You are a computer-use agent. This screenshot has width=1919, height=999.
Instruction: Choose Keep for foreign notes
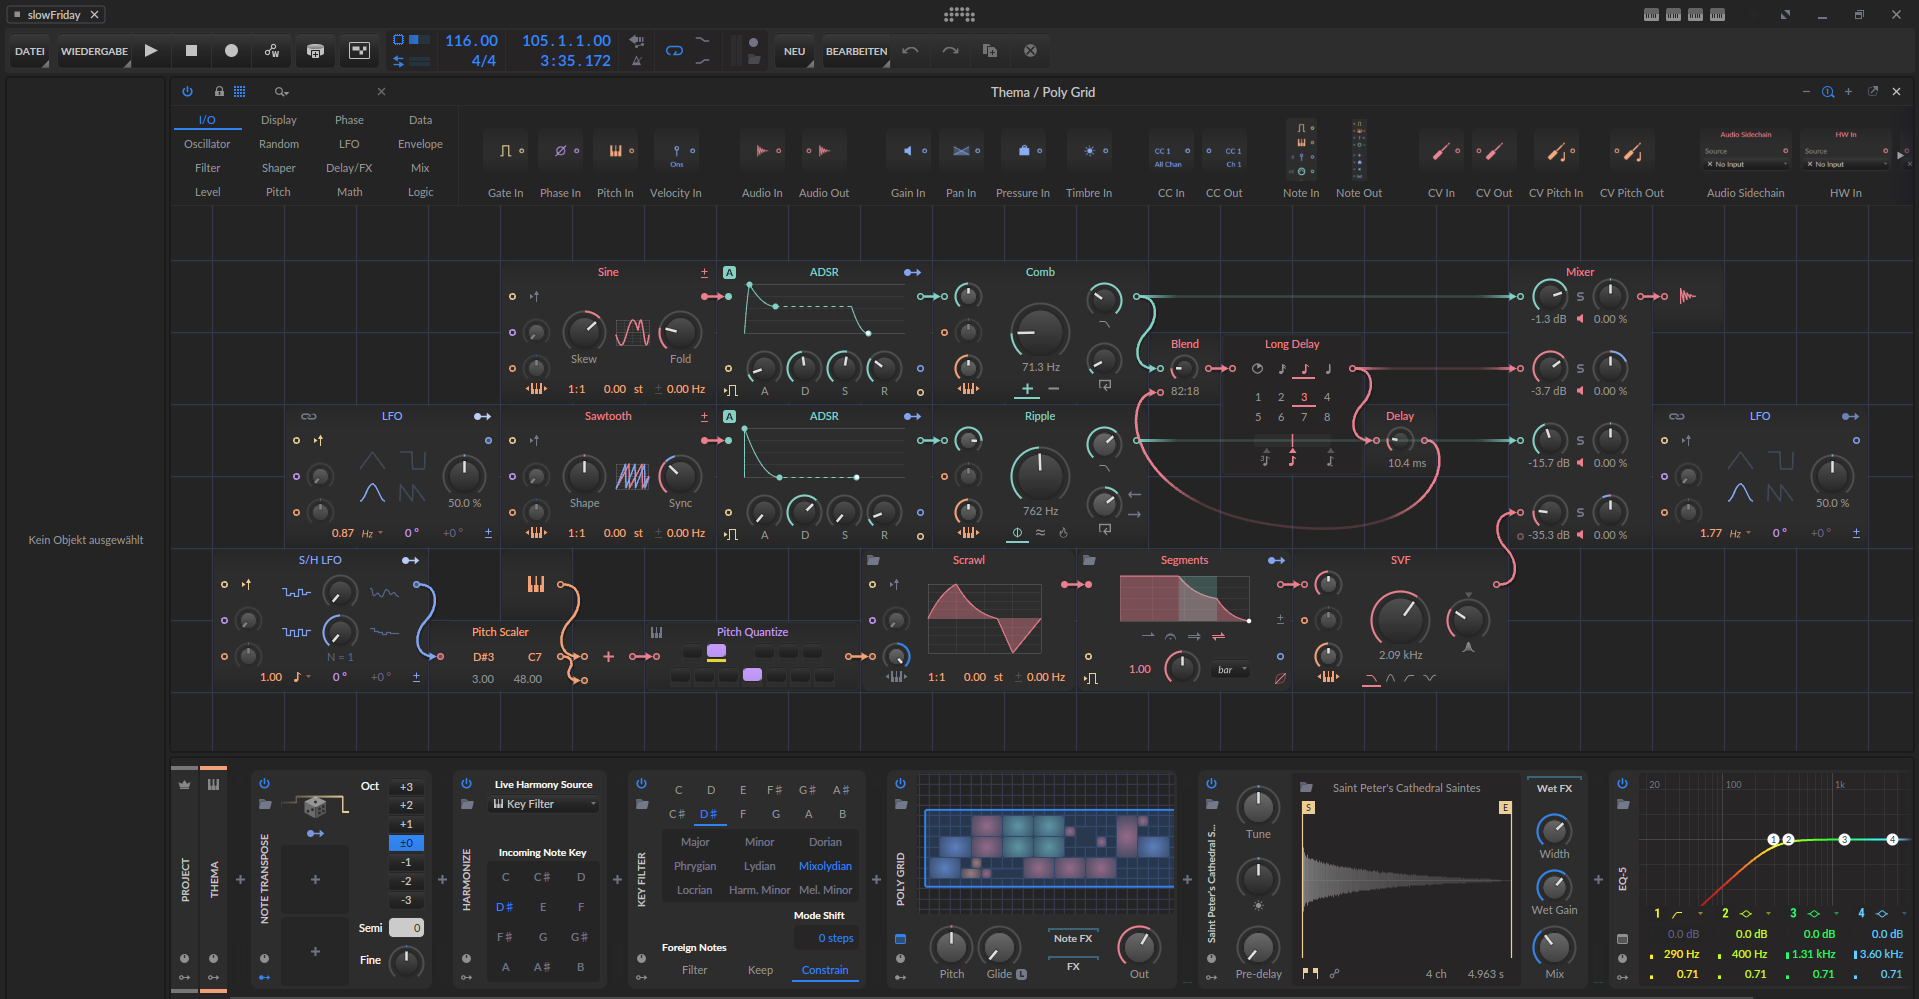(760, 970)
